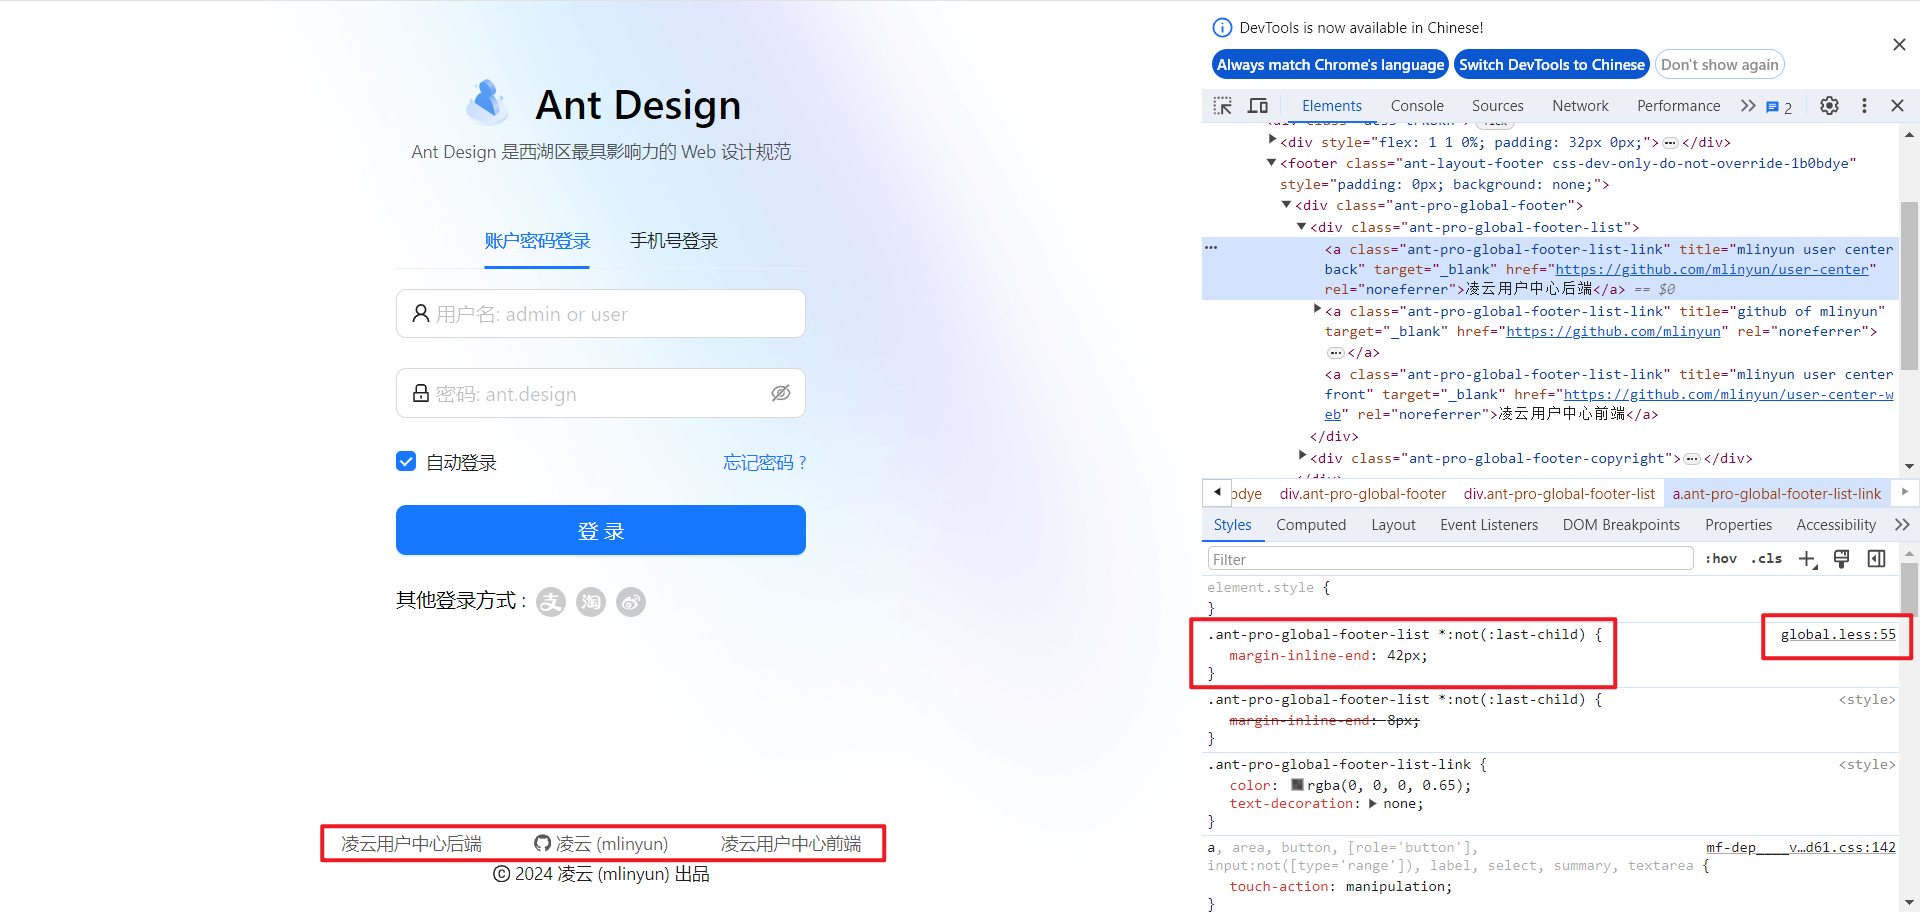This screenshot has height=912, width=1920.
Task: Click the new style rule plus icon
Action: (x=1807, y=559)
